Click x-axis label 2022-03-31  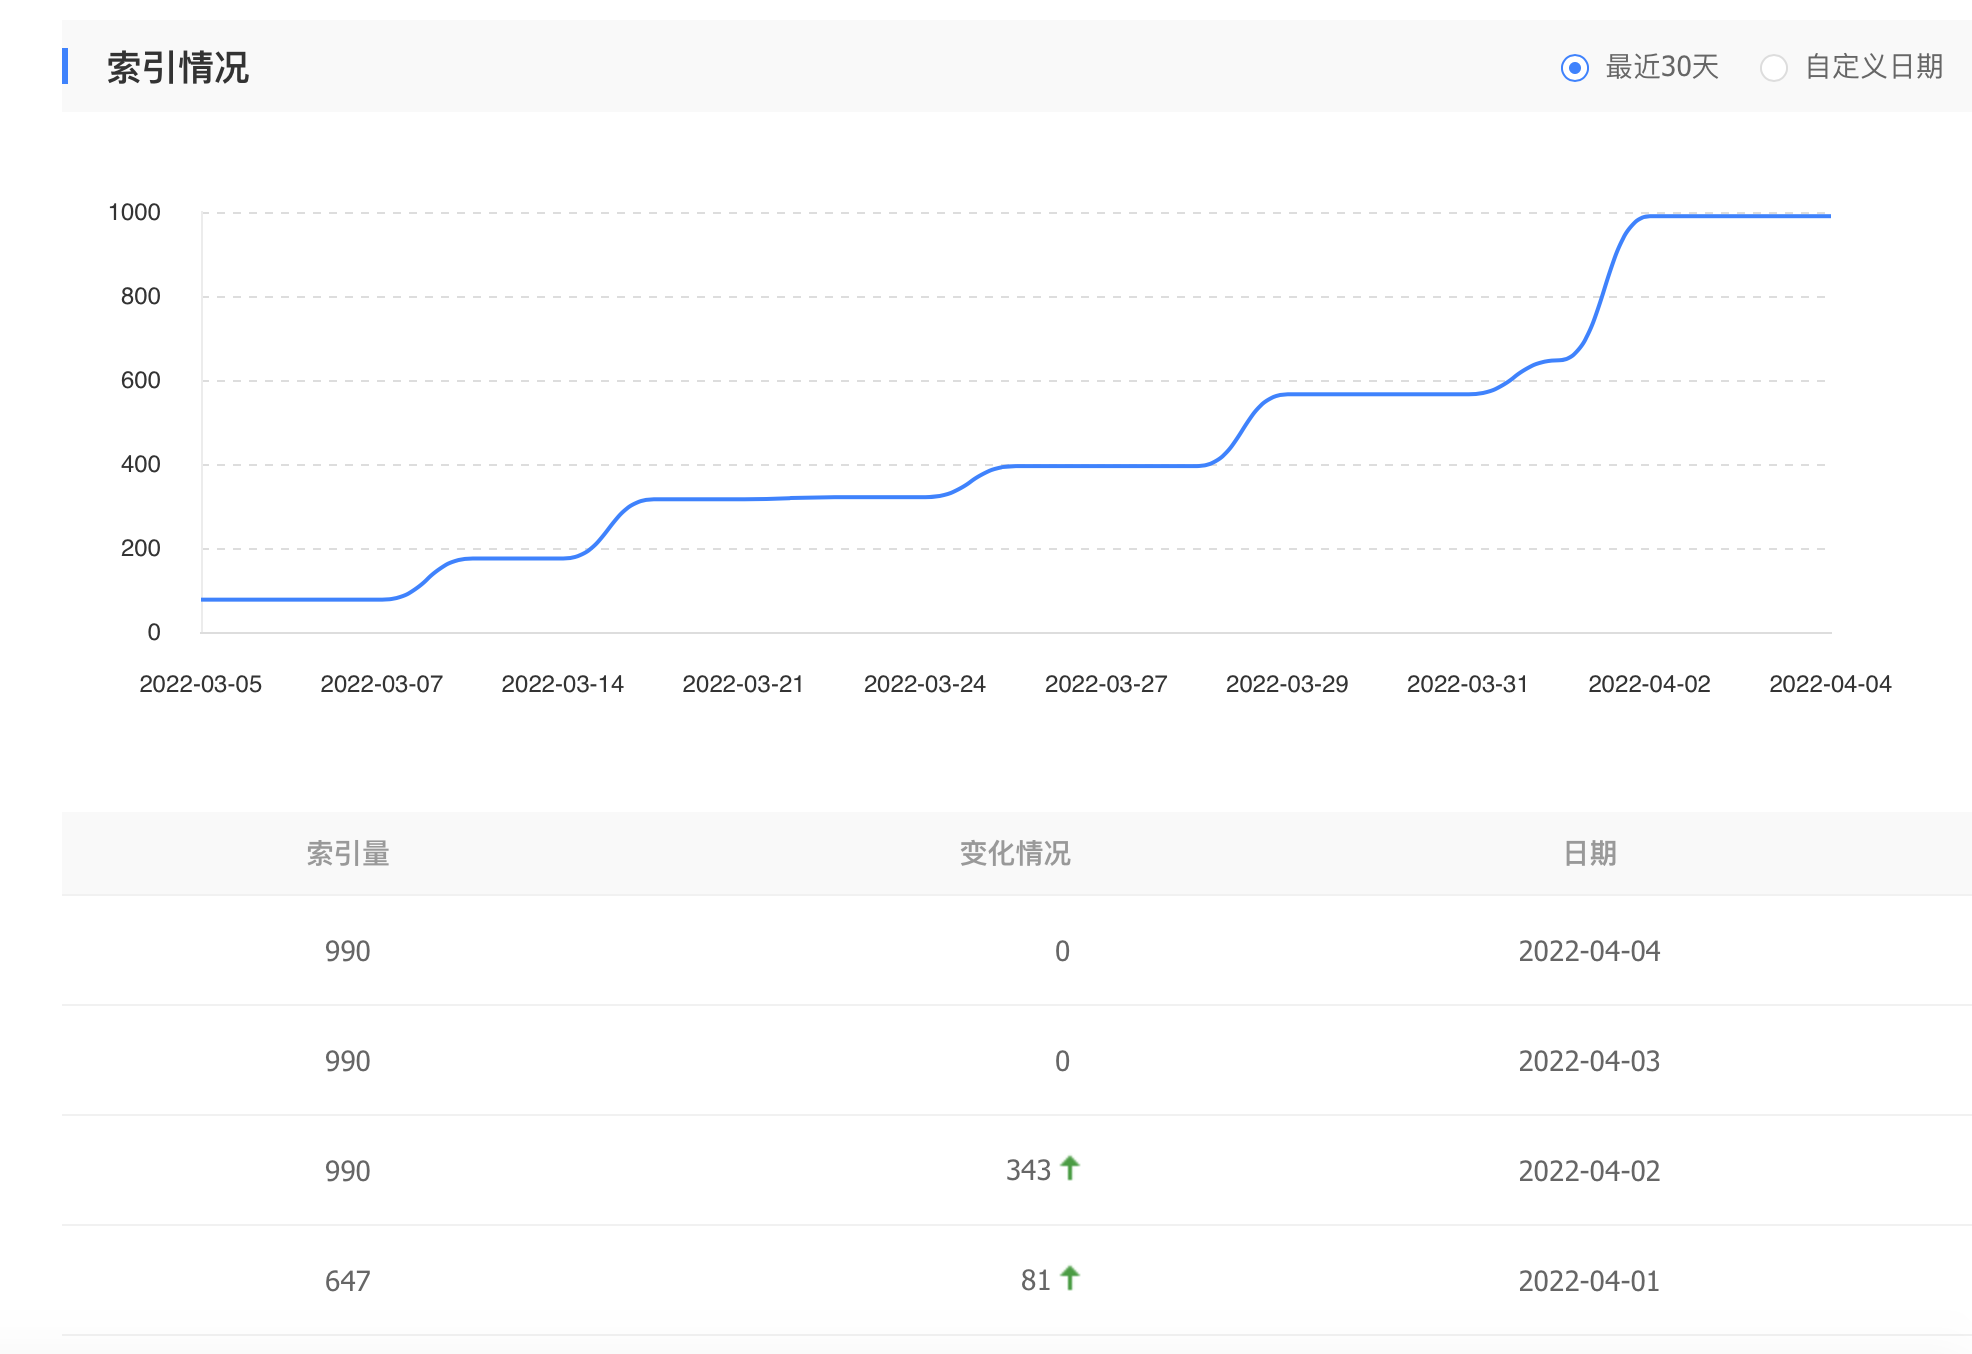(x=1468, y=684)
